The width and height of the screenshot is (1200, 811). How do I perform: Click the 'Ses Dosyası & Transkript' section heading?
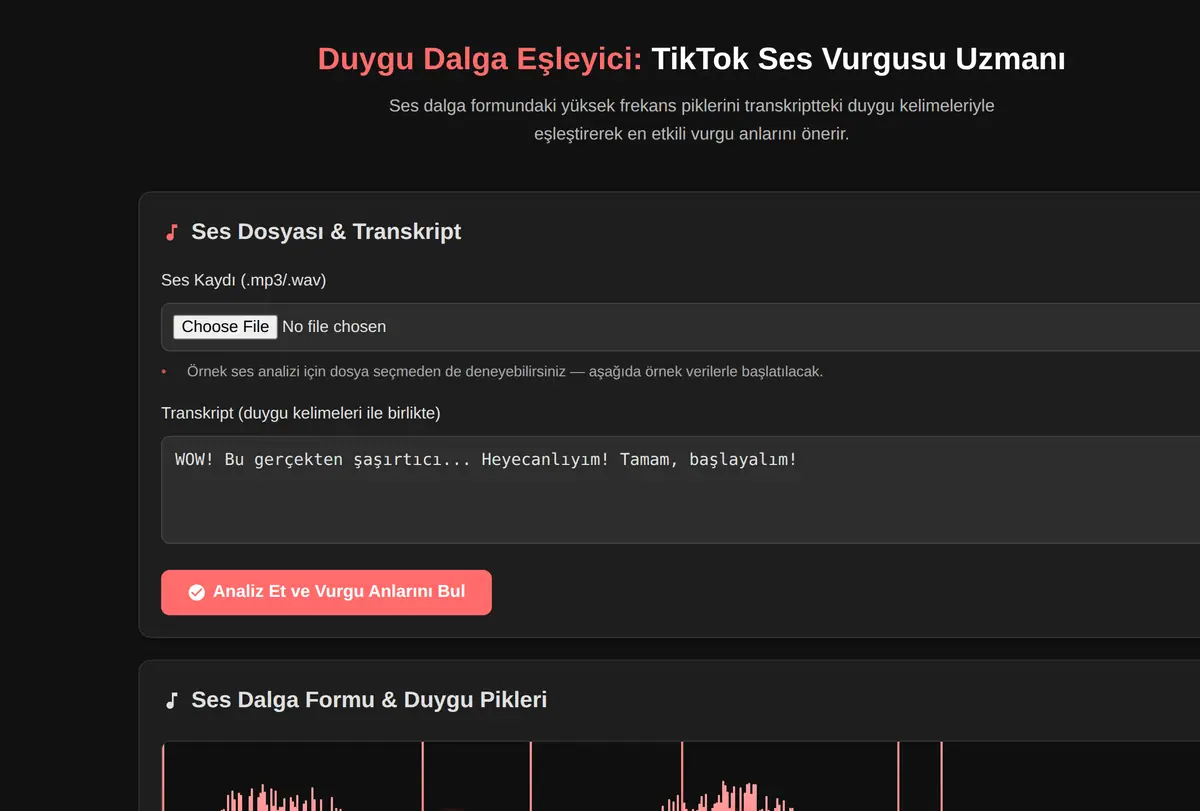(x=326, y=232)
